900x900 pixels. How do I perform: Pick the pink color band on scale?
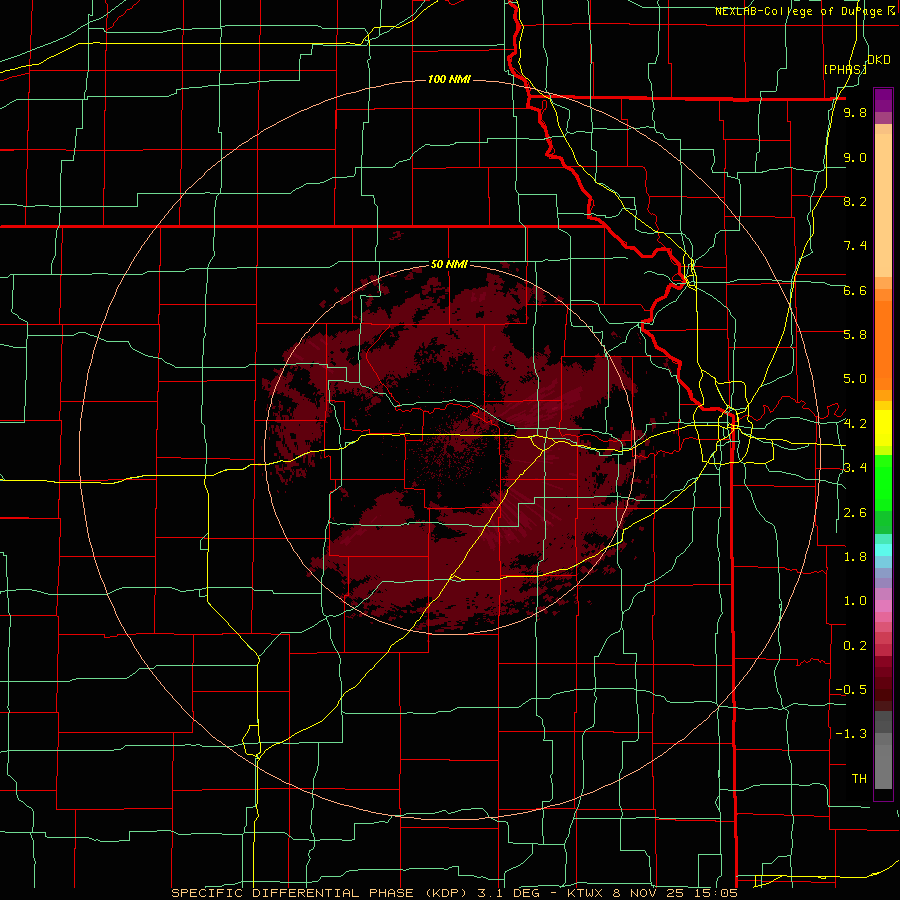(883, 606)
